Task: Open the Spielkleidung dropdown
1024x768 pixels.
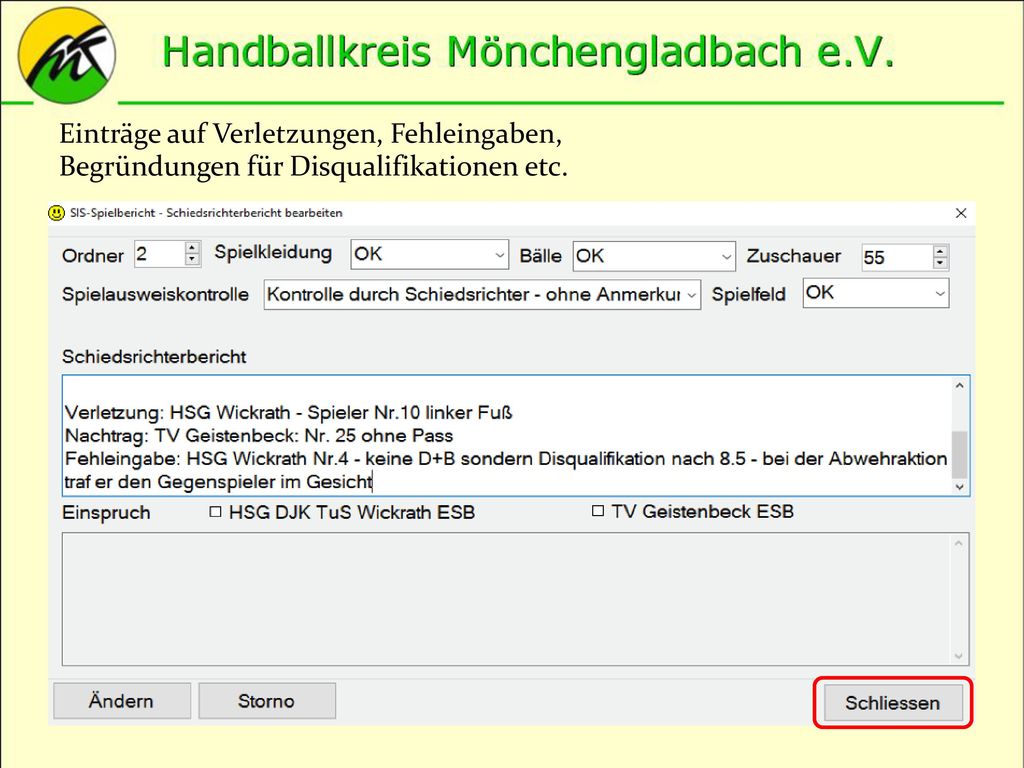Action: point(499,255)
